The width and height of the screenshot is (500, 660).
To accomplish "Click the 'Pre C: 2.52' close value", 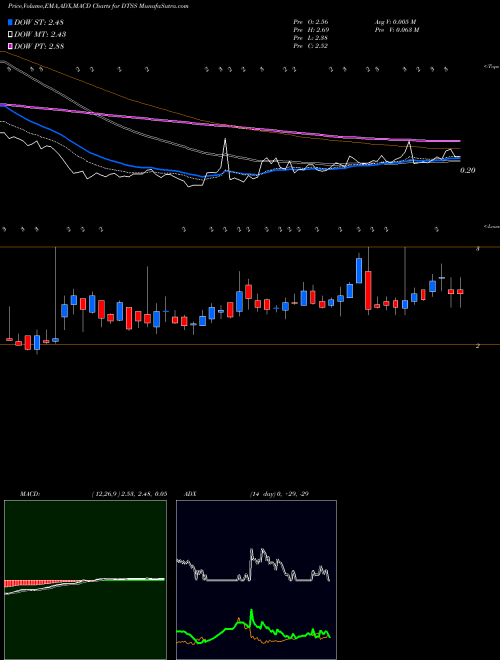I will click(x=311, y=46).
